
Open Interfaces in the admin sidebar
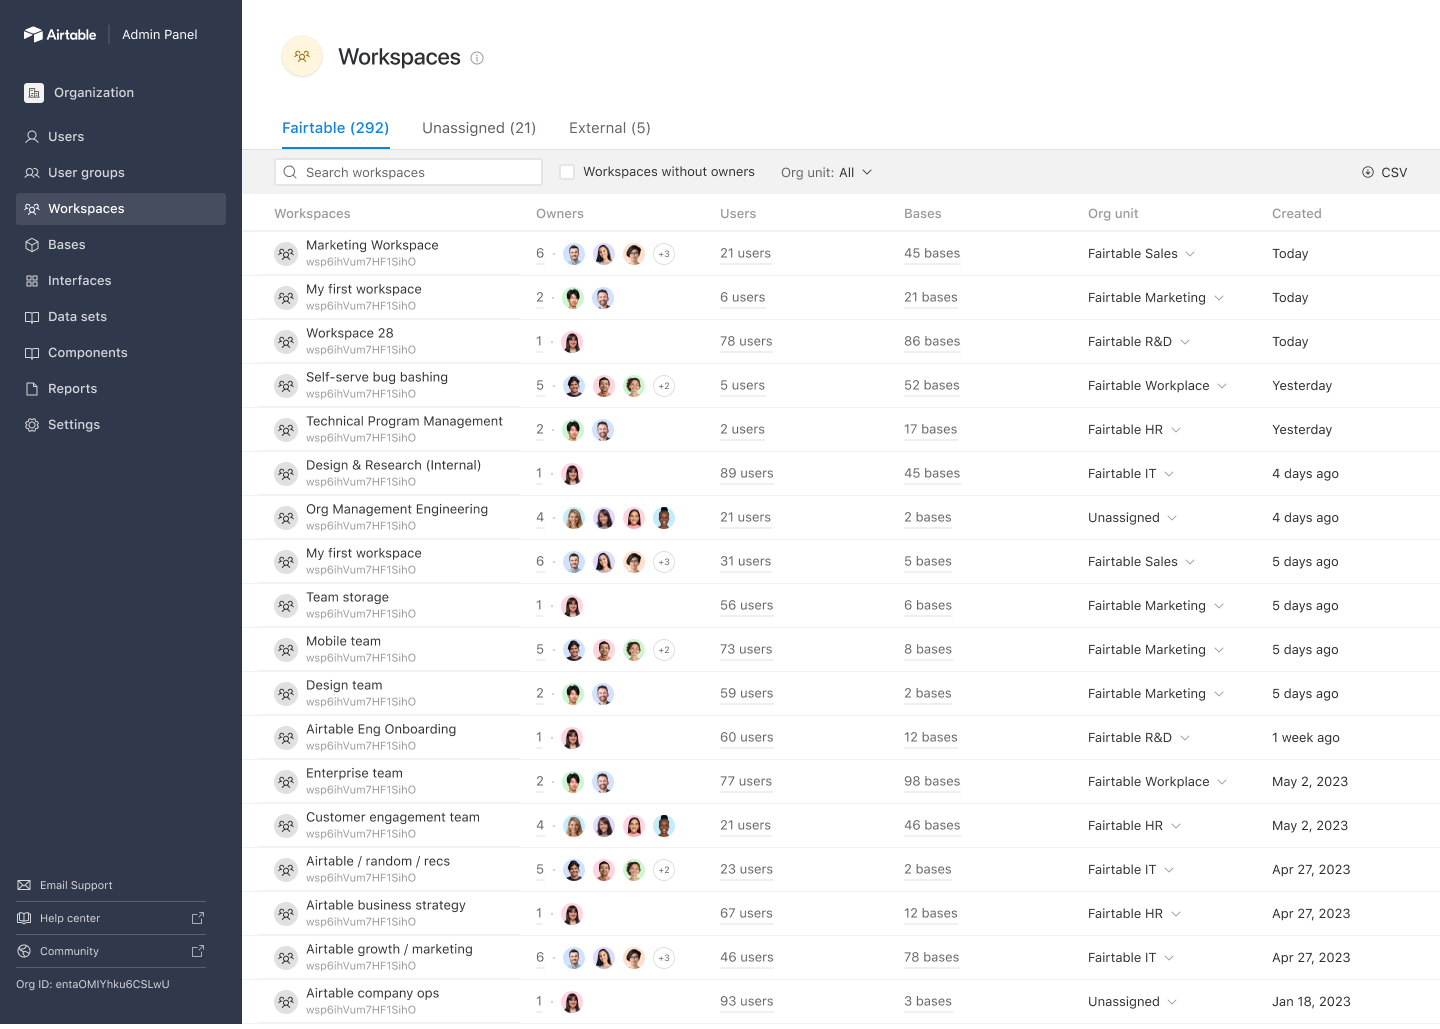click(80, 280)
